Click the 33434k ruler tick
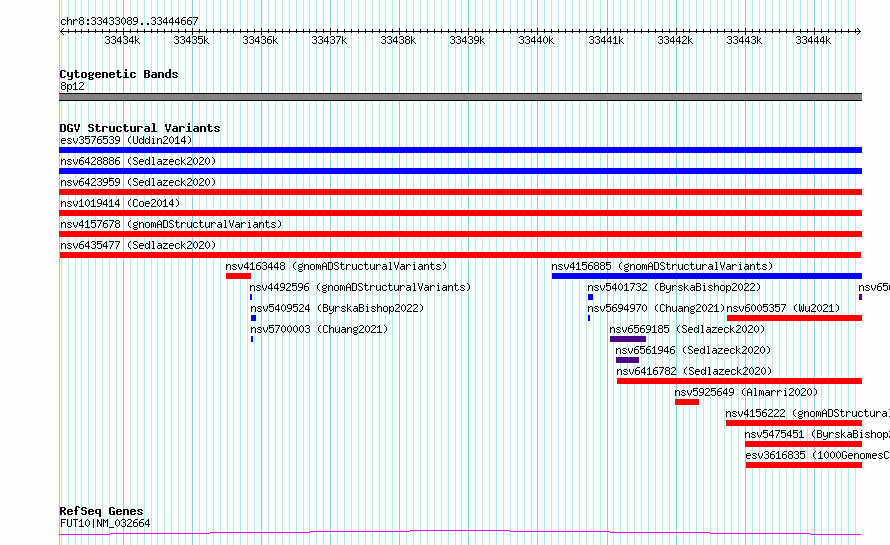Viewport: 890px width, 545px height. [x=122, y=40]
